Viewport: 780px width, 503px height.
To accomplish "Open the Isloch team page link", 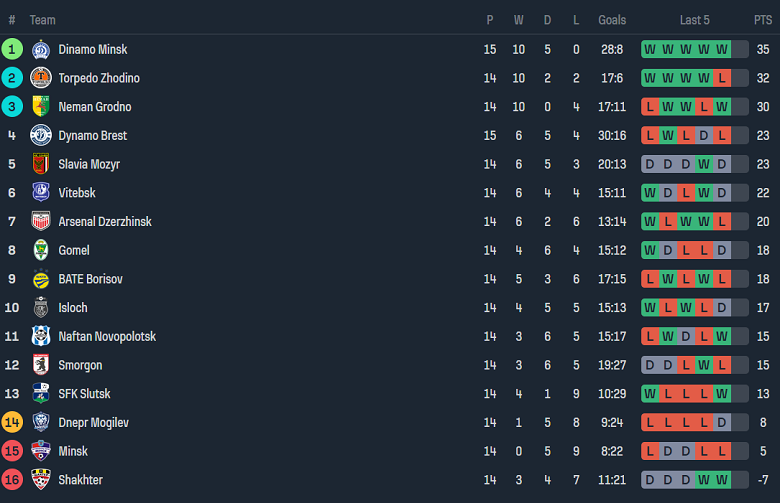I will tap(73, 308).
